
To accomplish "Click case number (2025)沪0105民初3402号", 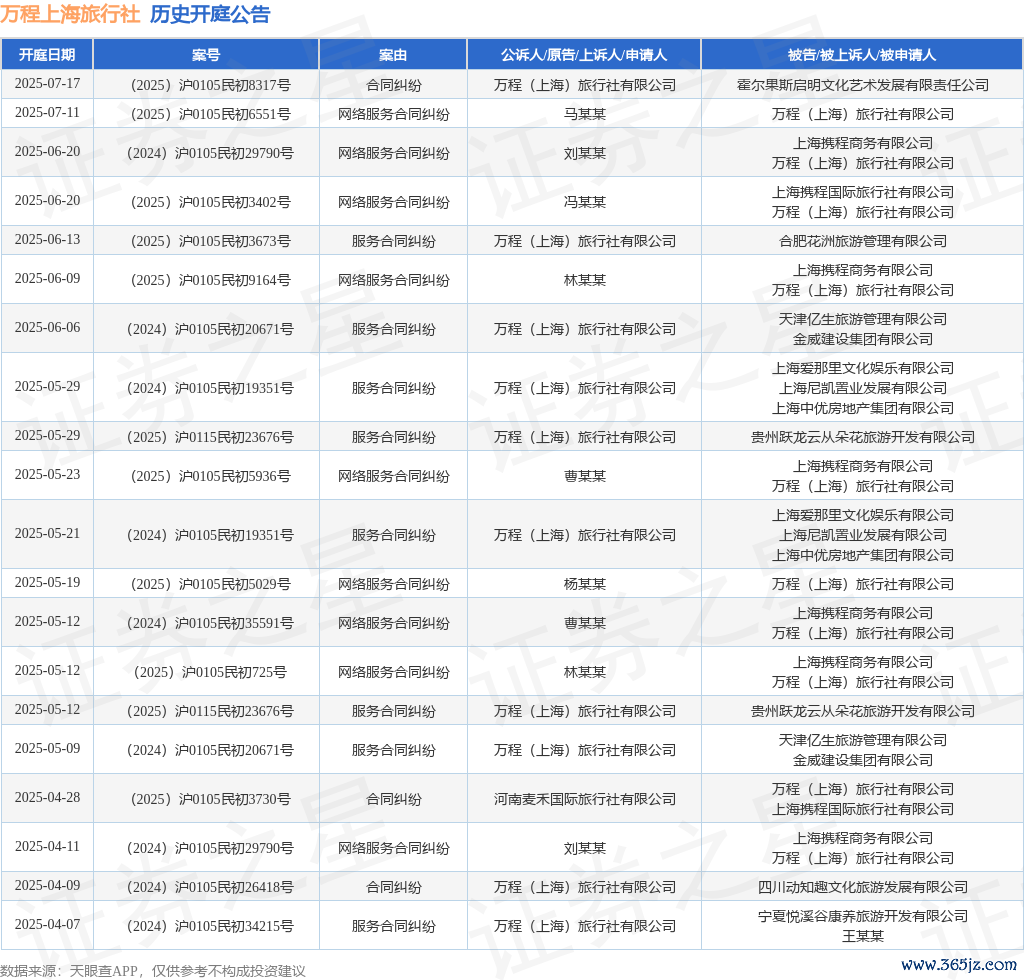I will pyautogui.click(x=210, y=202).
